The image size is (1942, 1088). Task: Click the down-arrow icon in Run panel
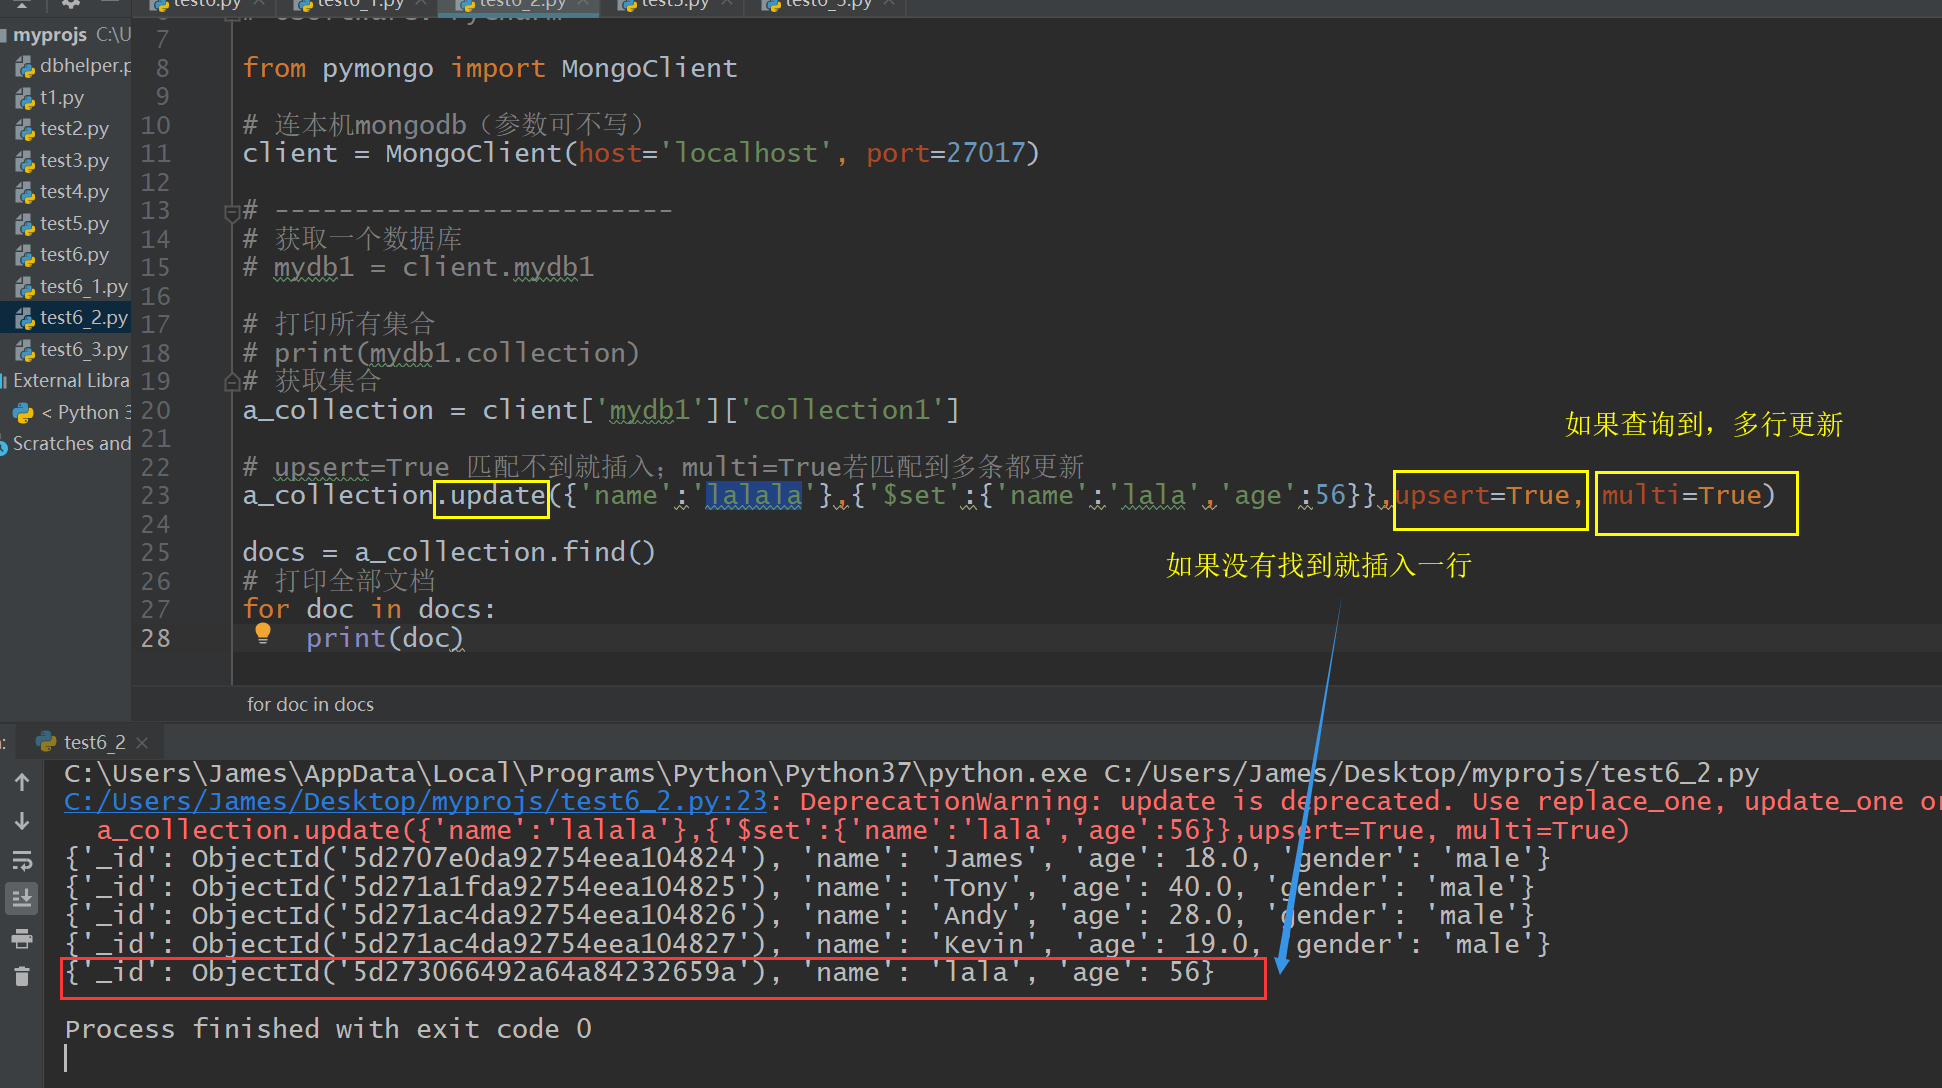(22, 821)
